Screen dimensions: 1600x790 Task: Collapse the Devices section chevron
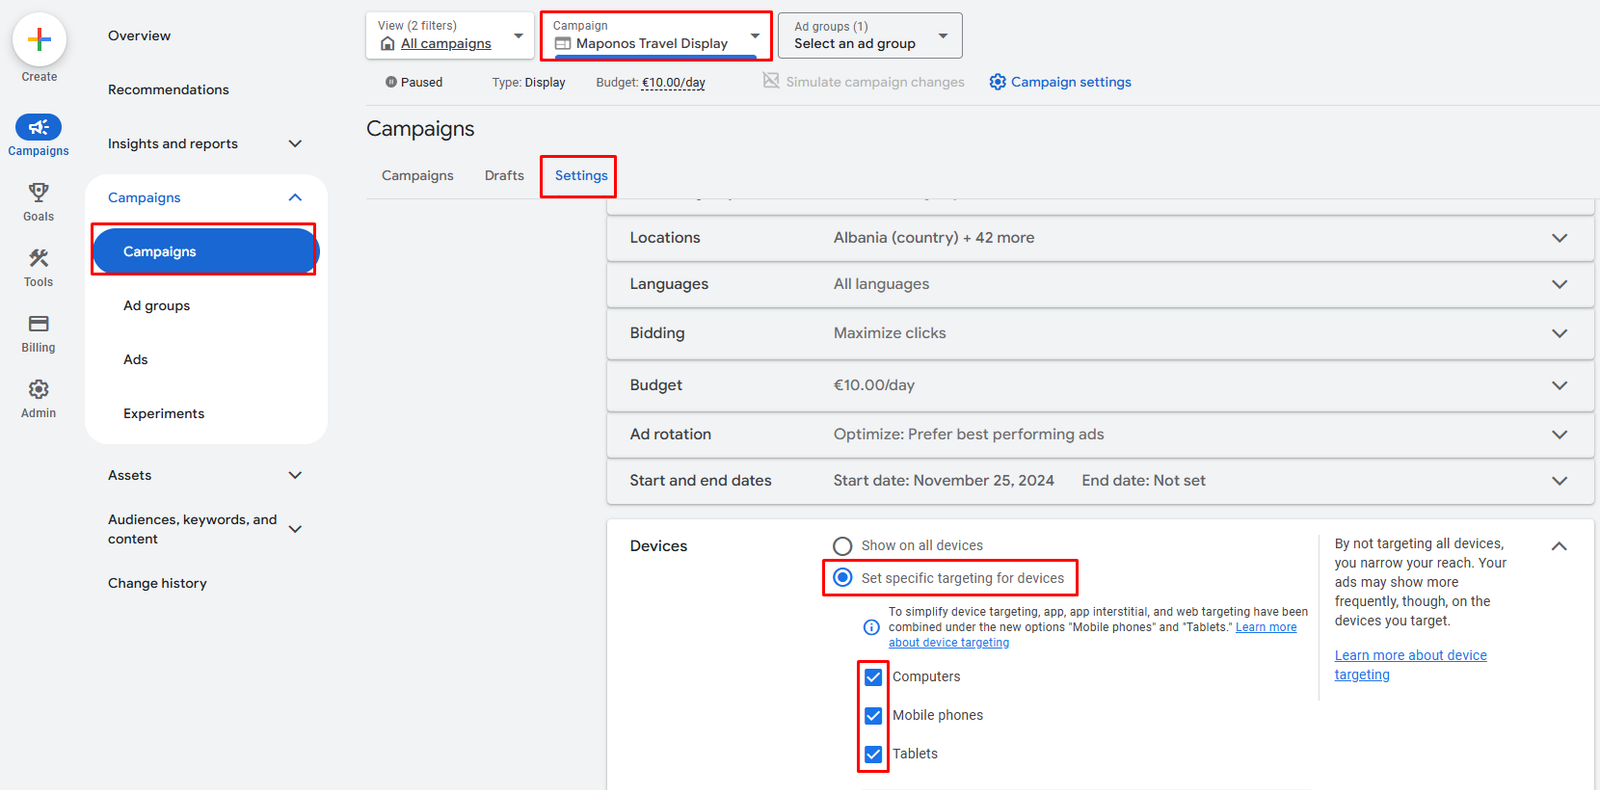(x=1559, y=546)
